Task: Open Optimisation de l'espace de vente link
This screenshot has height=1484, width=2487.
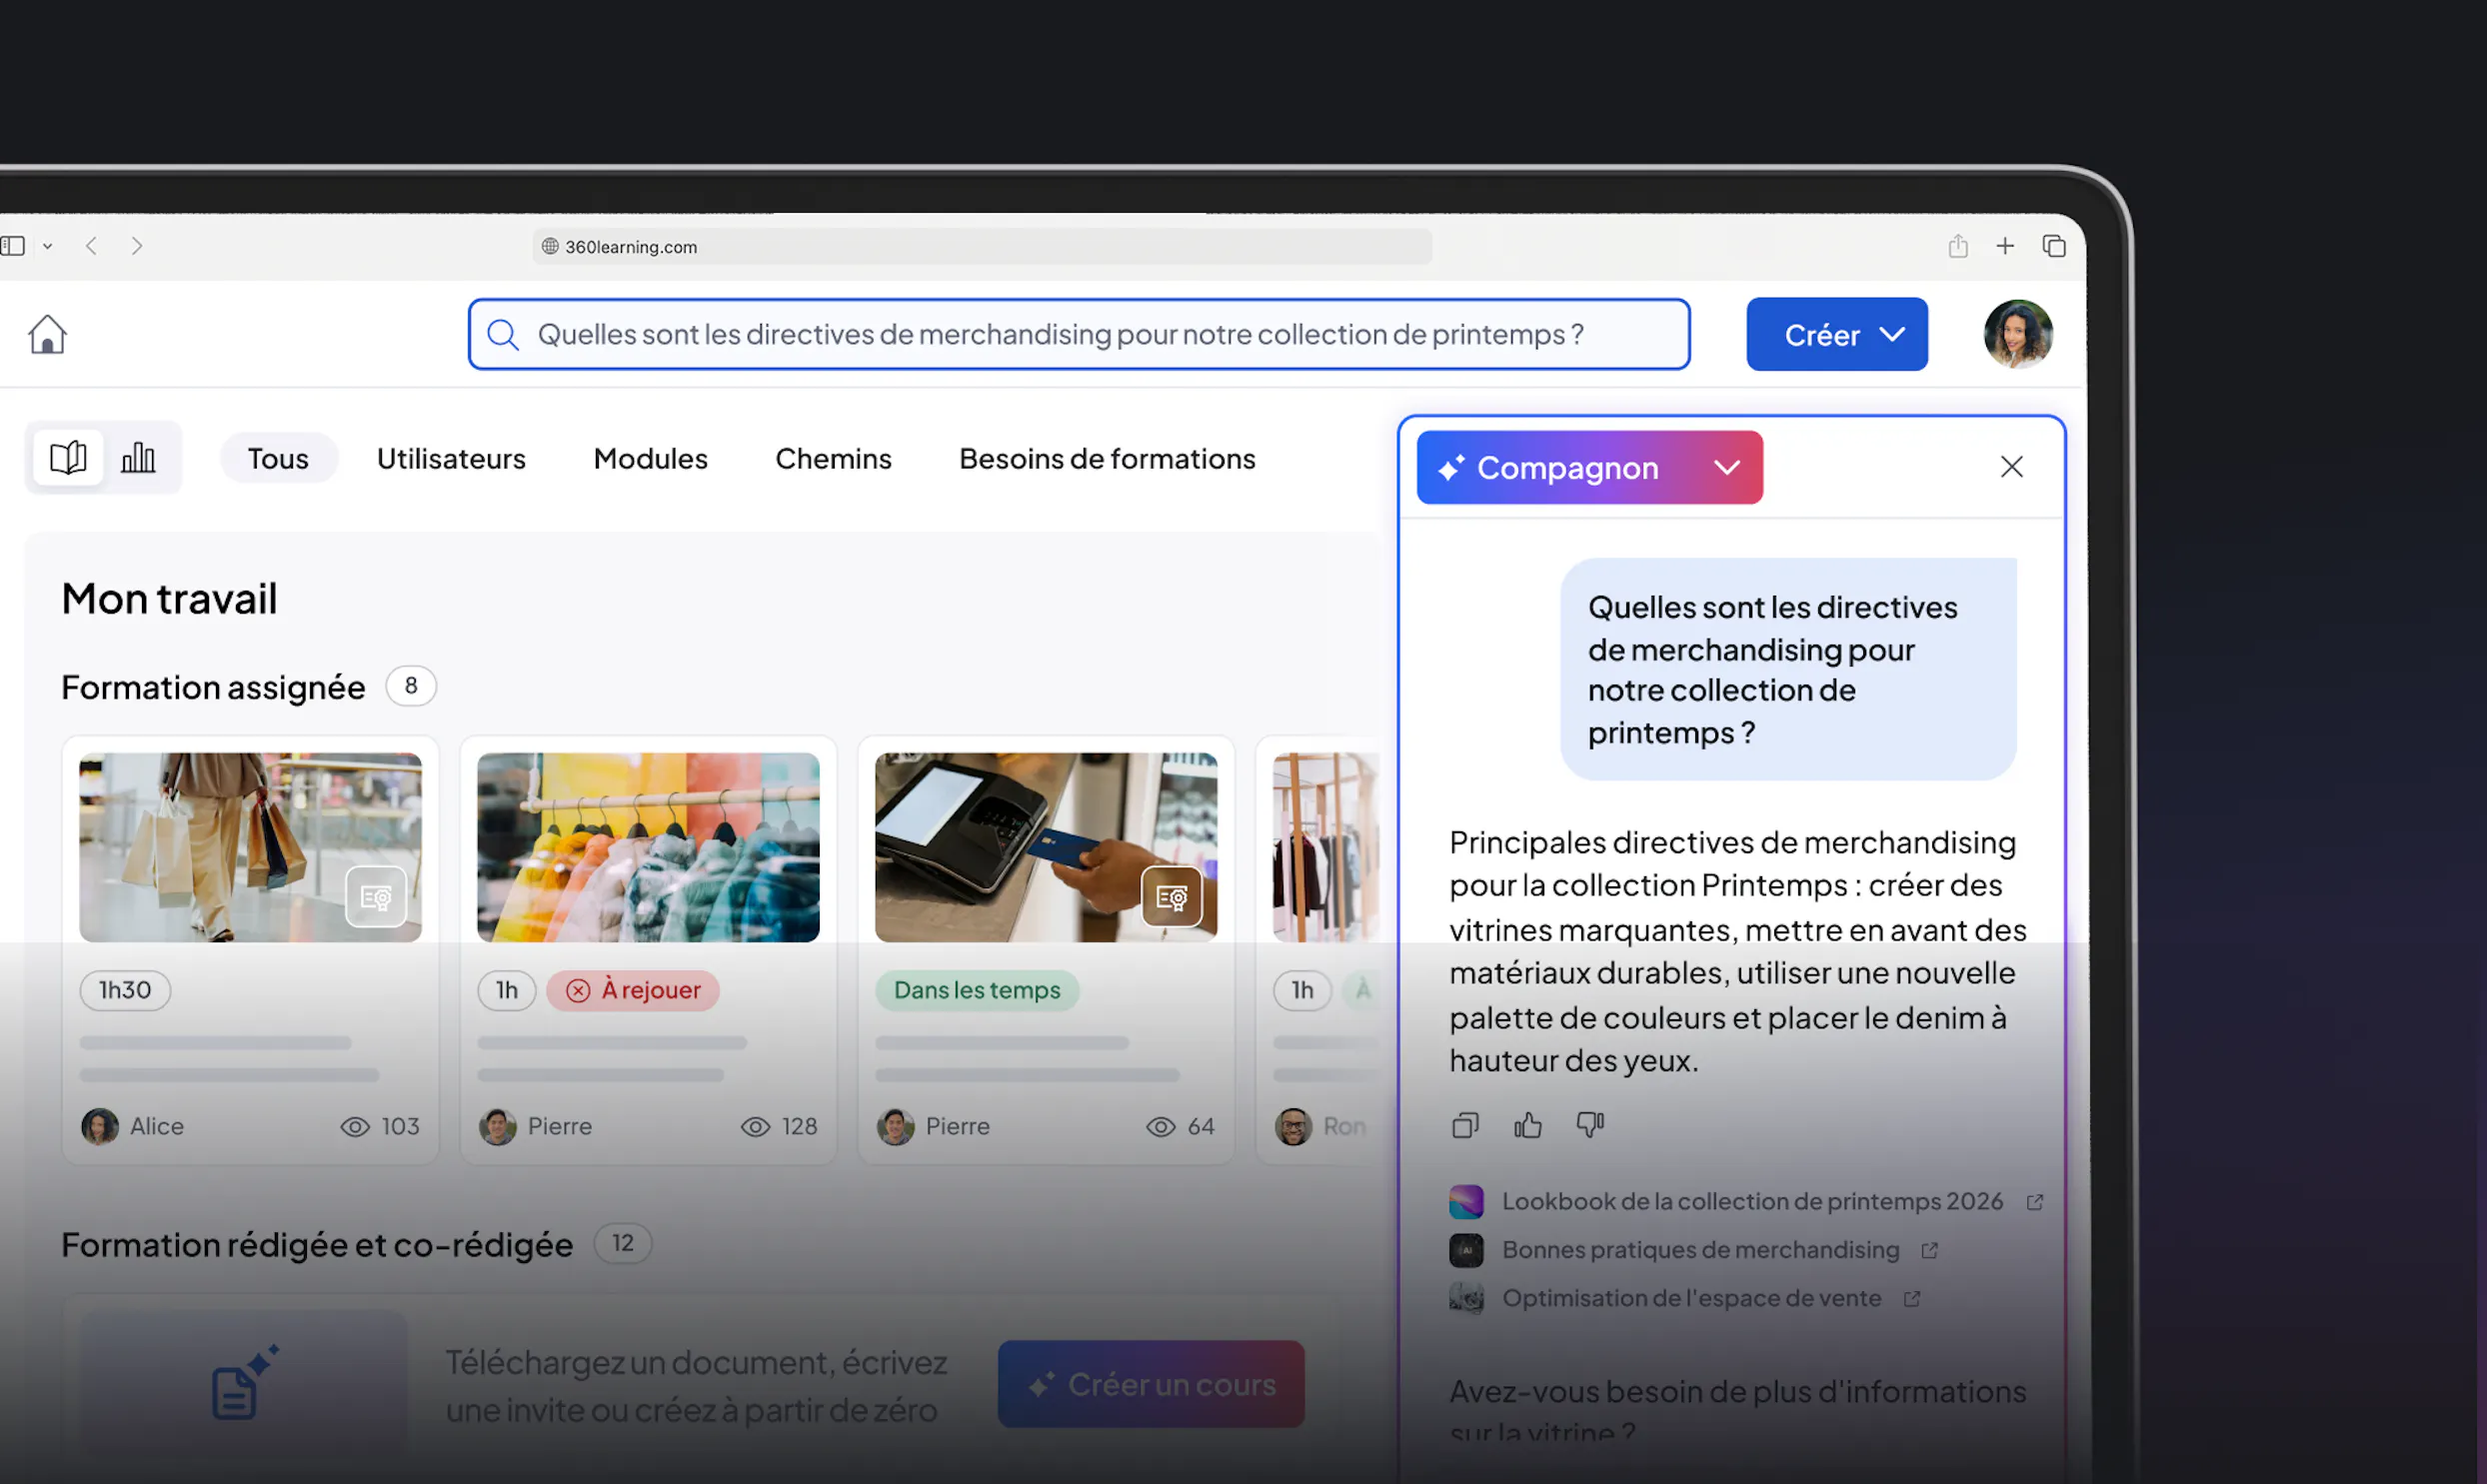Action: click(1691, 1297)
